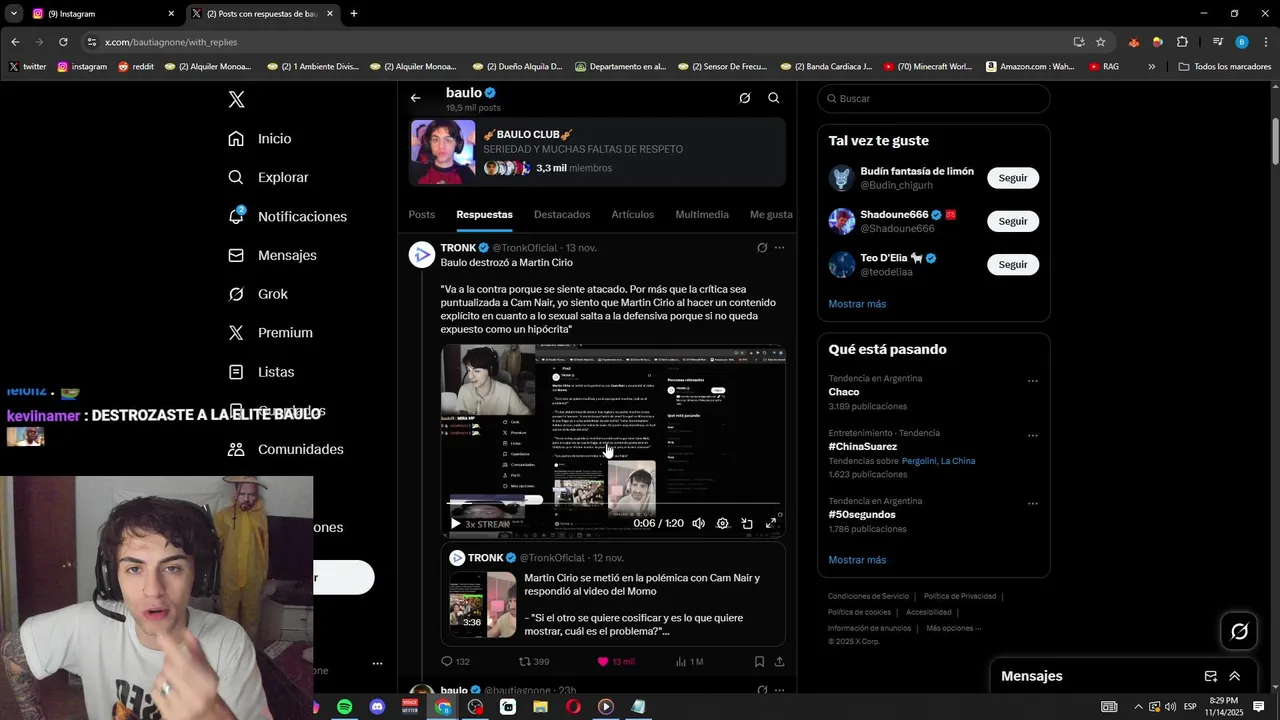
Task: Open Notificaciones in the sidebar
Action: click(287, 216)
